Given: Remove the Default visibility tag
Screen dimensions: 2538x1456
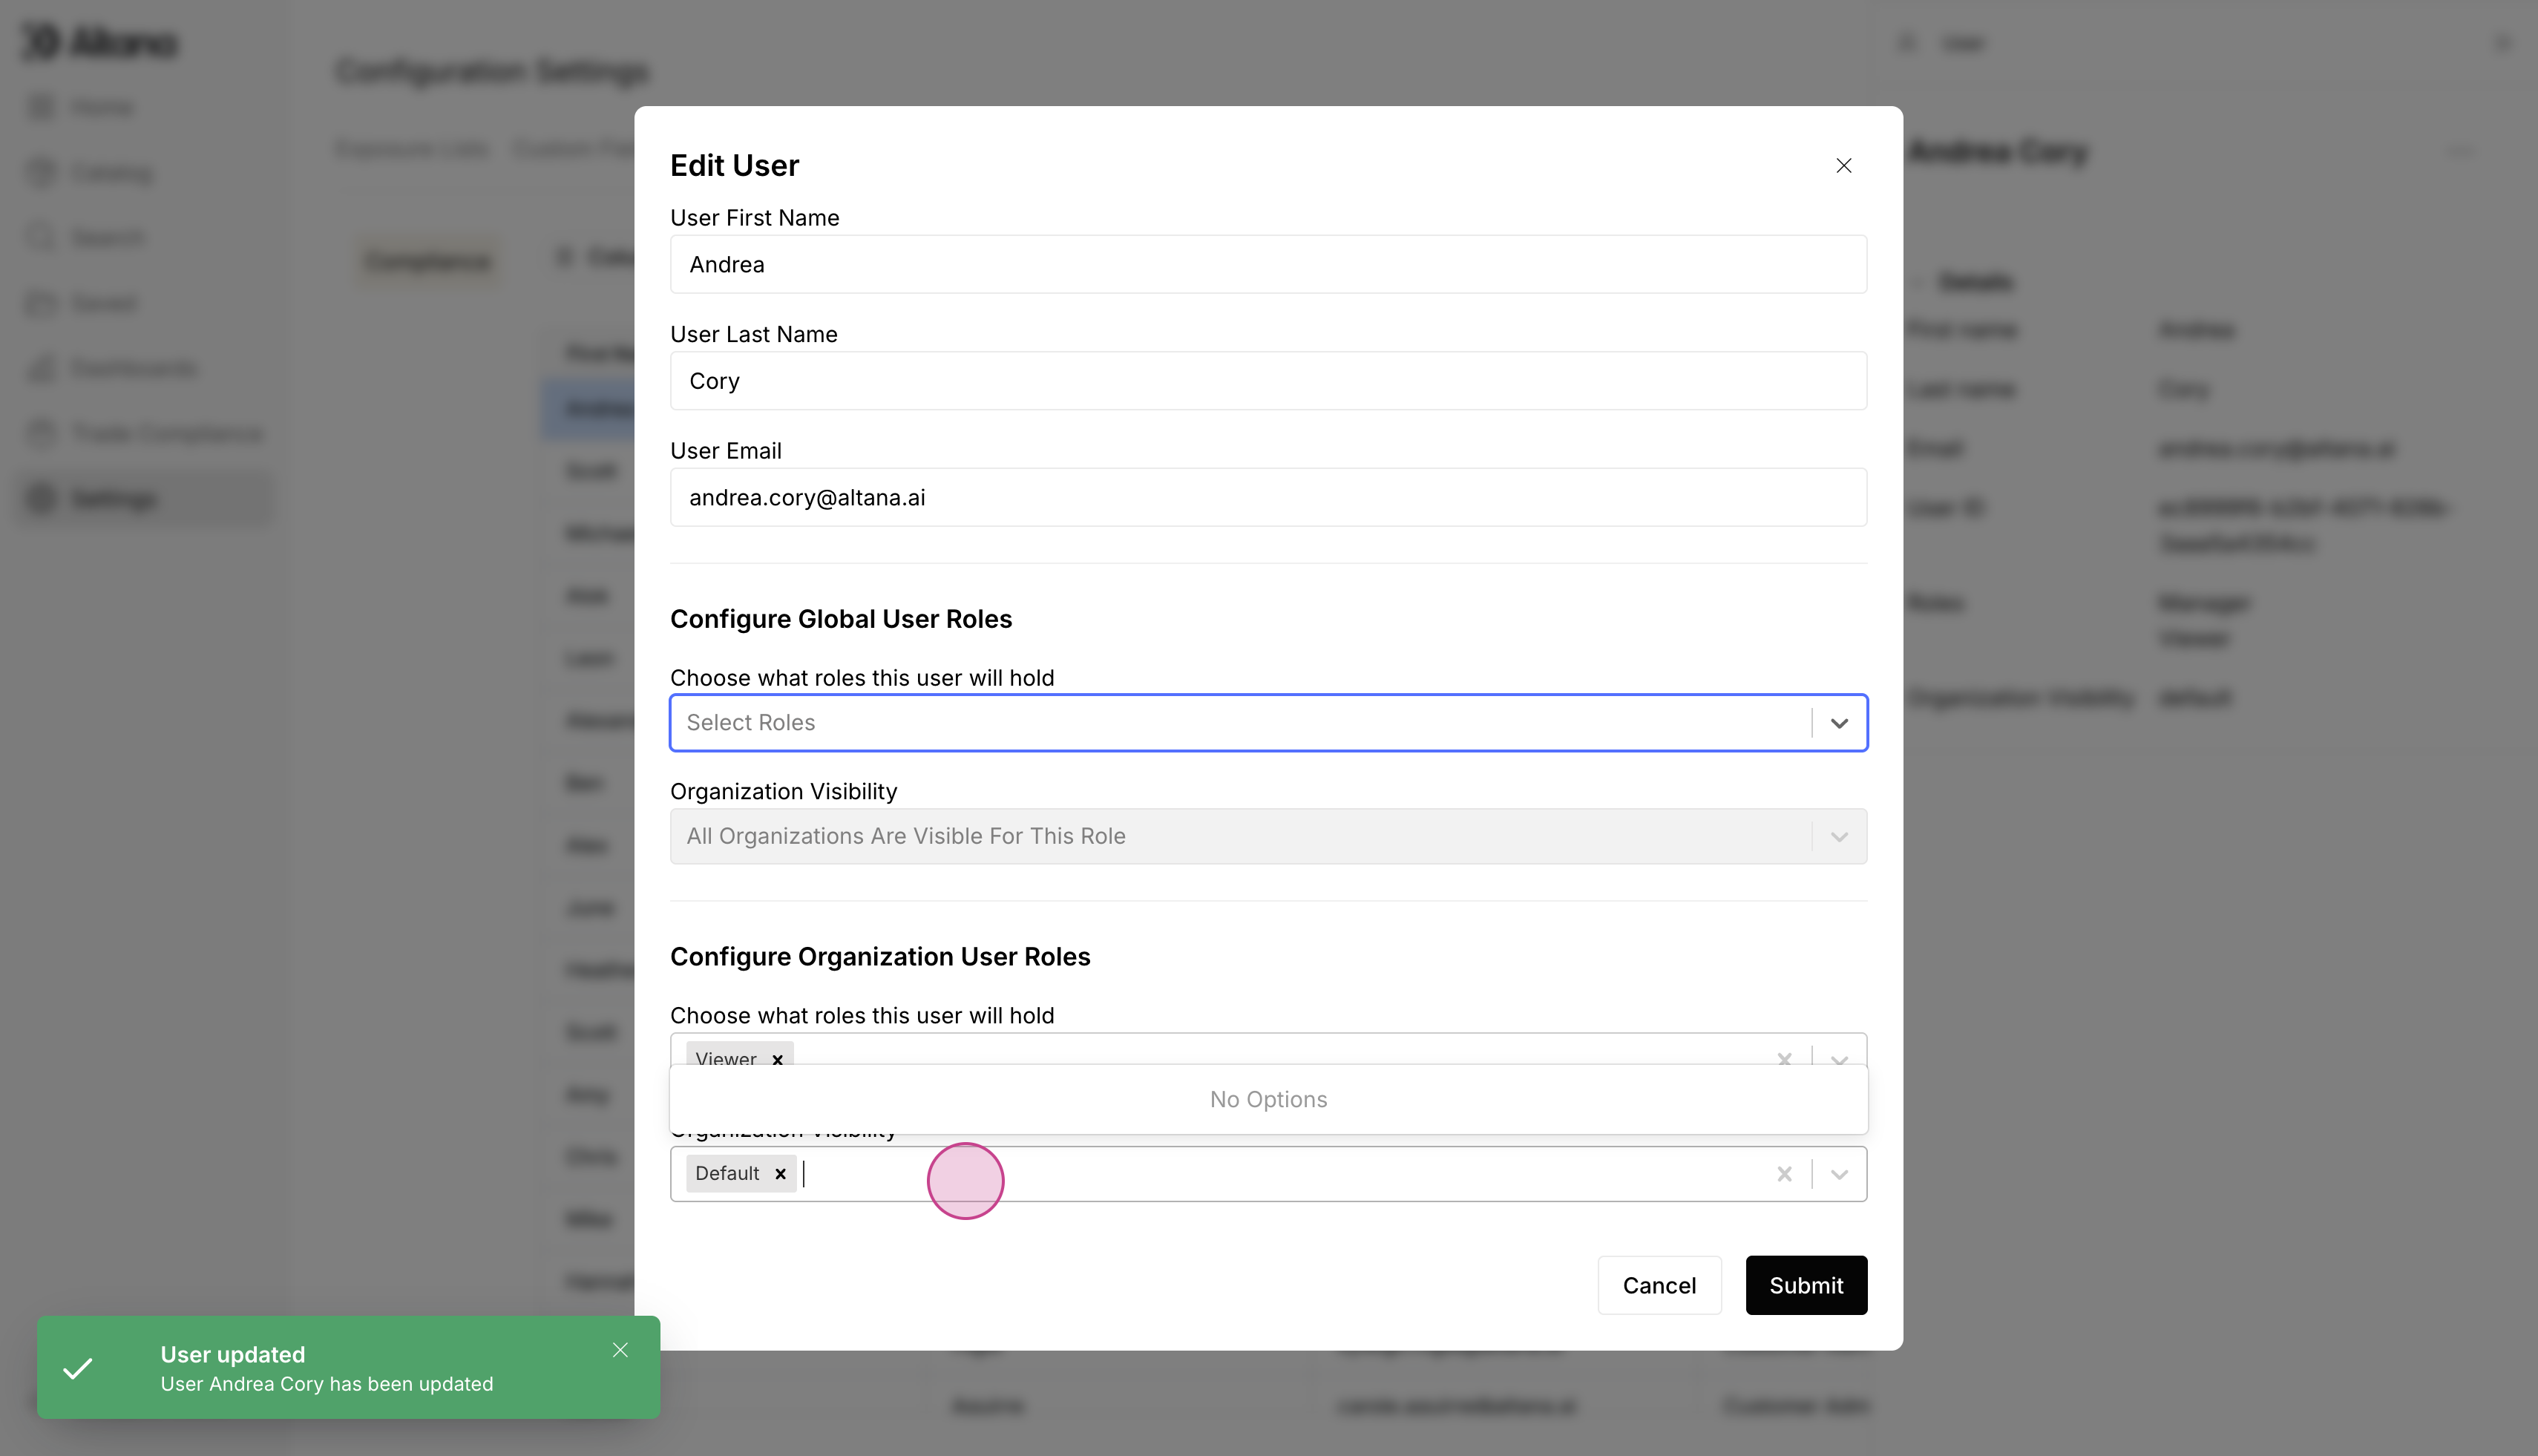Looking at the screenshot, I should [780, 1173].
